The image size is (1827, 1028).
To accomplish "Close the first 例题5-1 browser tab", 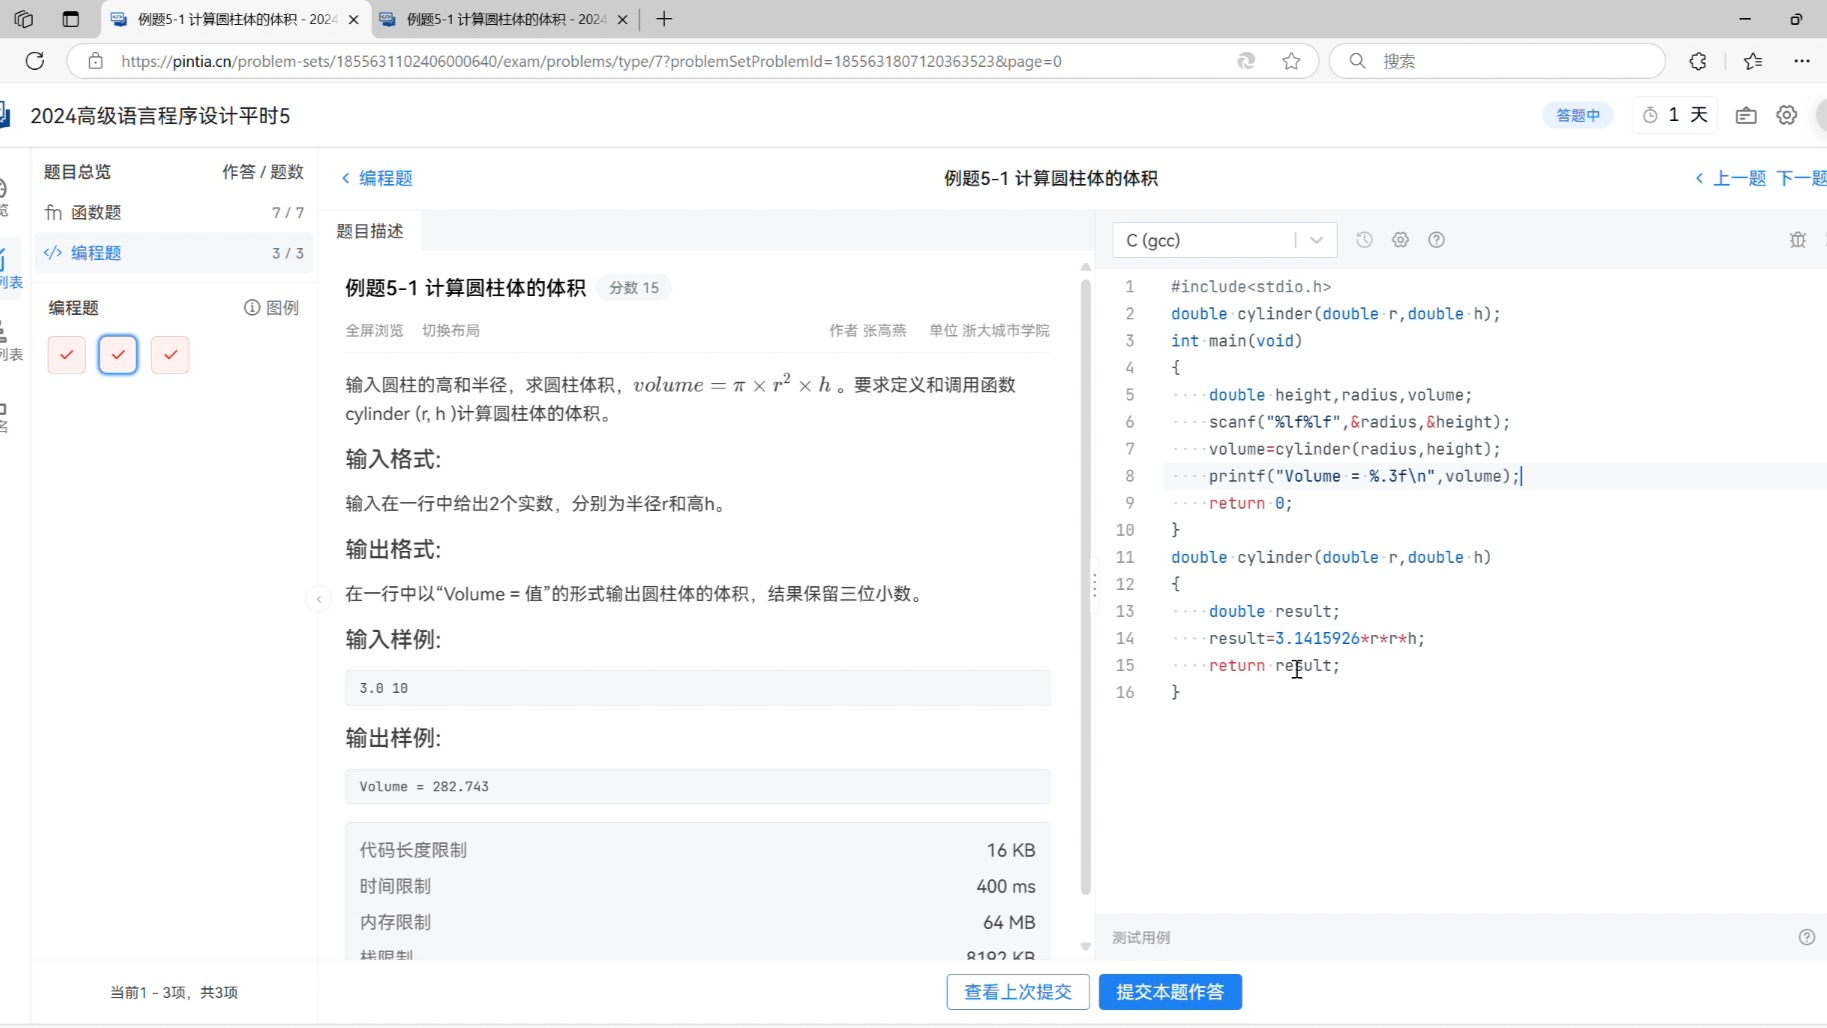I will (x=353, y=19).
